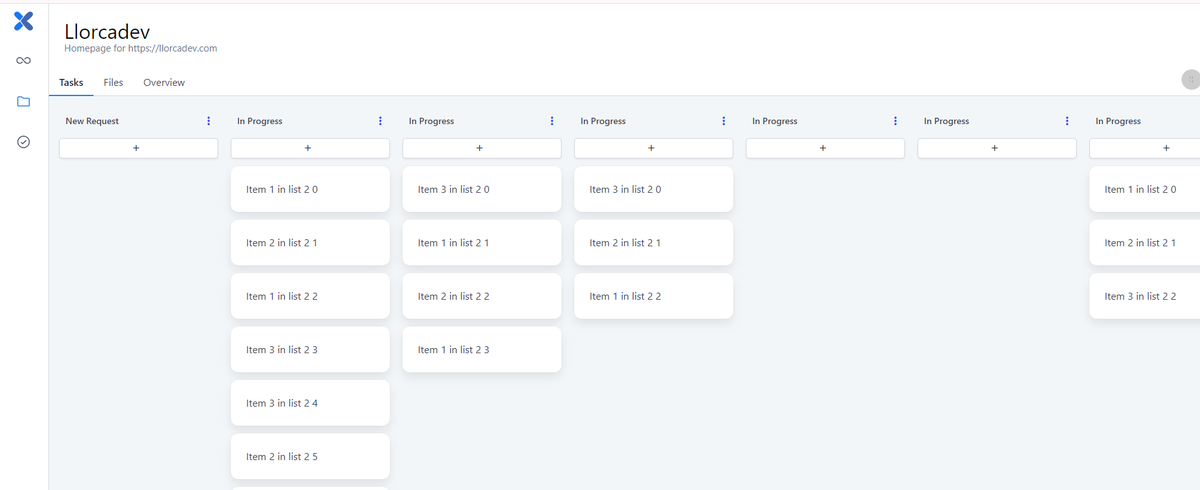The width and height of the screenshot is (1200, 490).
Task: Open 'Item 1 in list 2 2' in third In Progress column
Action: [653, 296]
